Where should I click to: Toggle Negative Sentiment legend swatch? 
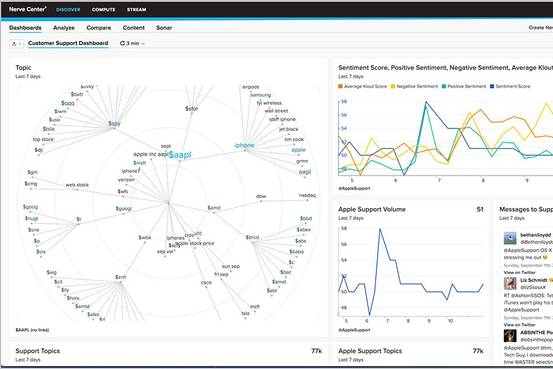pos(393,86)
